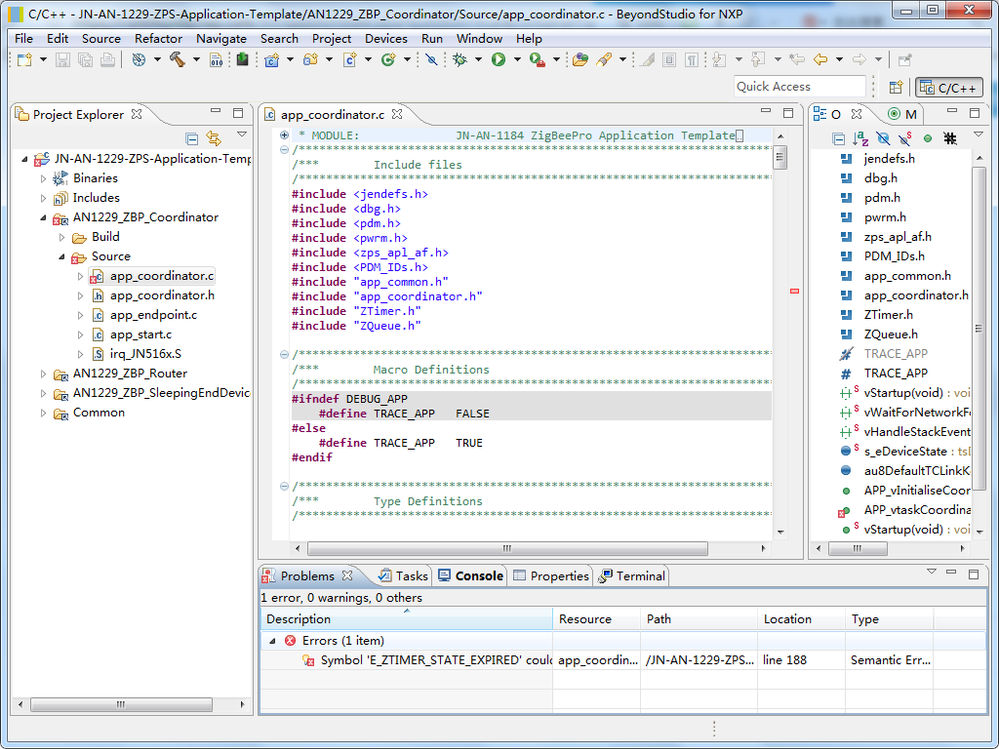Viewport: 999px width, 749px height.
Task: Click Collapse All in Project Explorer
Action: tap(192, 138)
